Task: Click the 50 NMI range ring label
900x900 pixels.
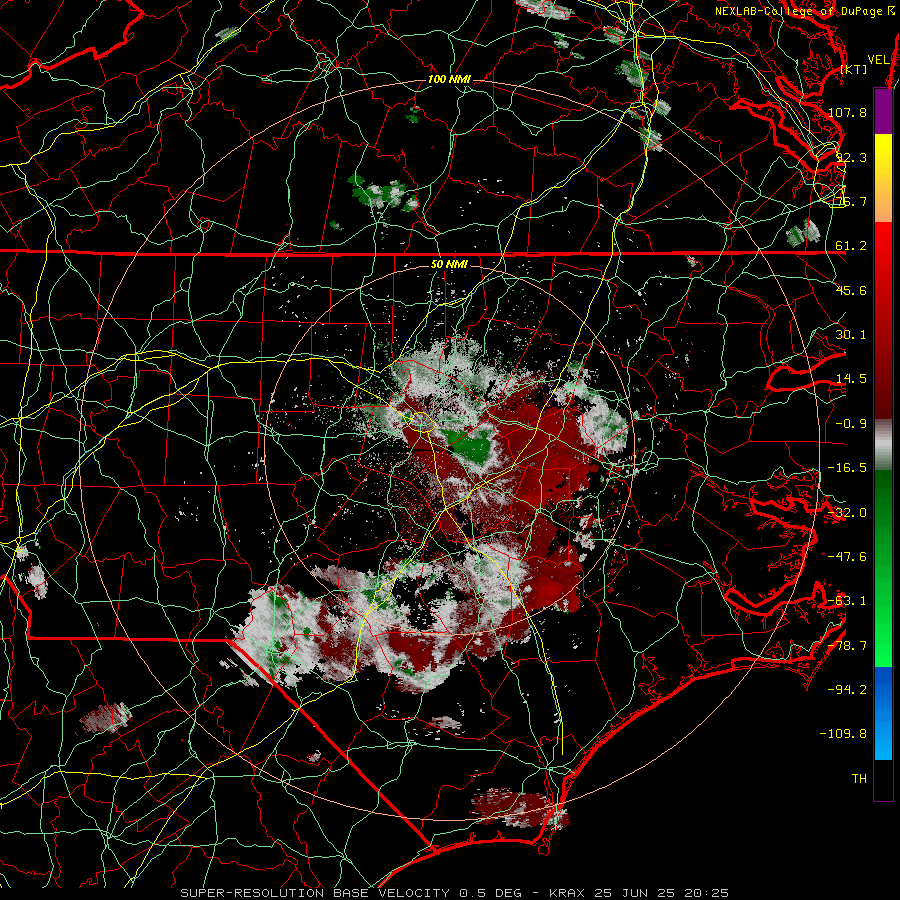Action: tap(449, 265)
